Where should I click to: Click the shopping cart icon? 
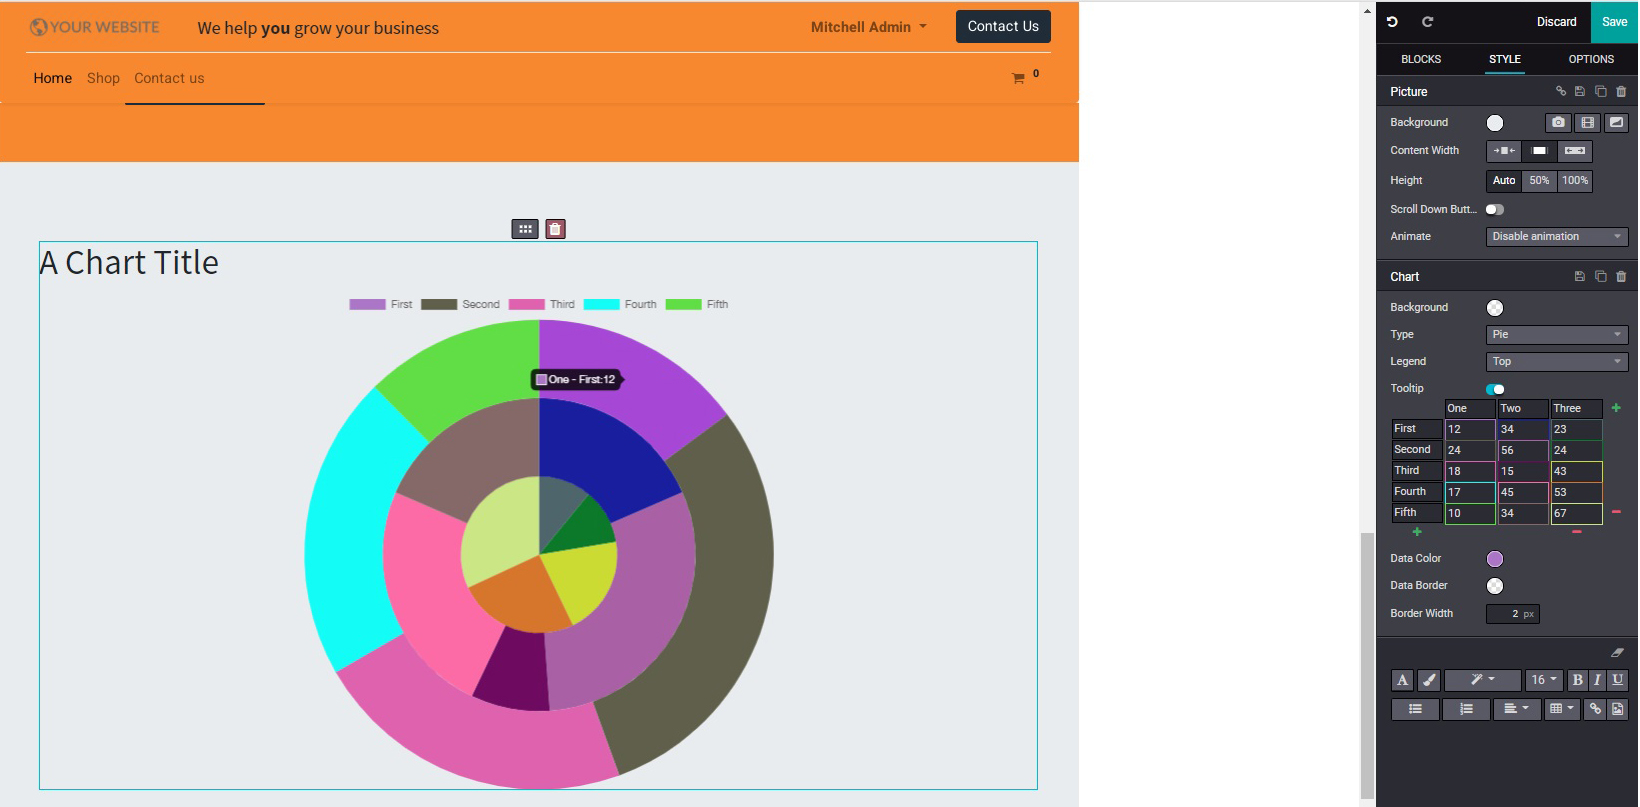1018,78
